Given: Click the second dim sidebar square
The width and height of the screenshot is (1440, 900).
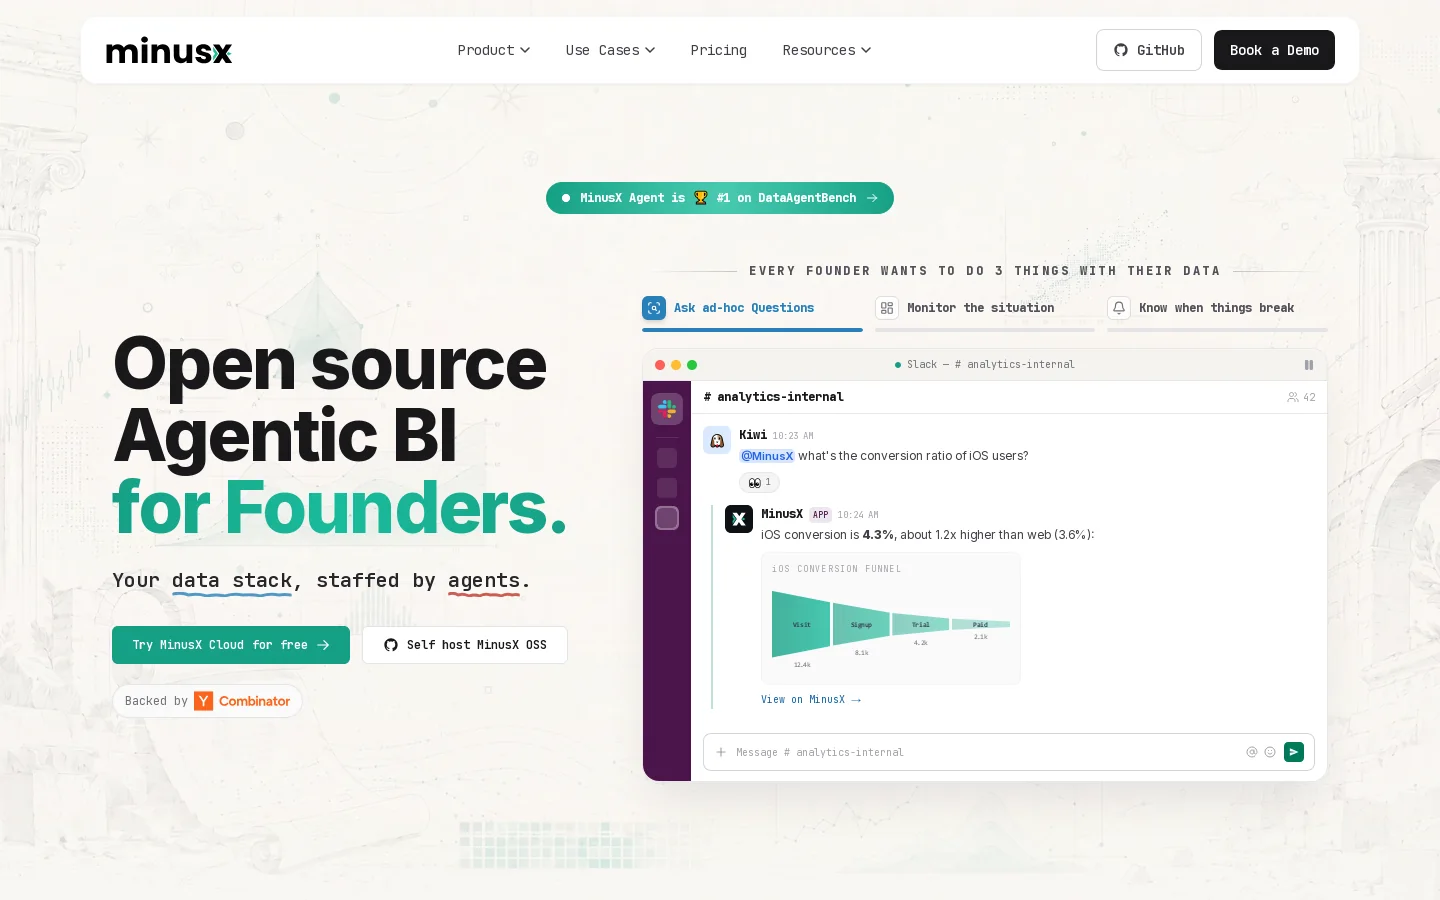Looking at the screenshot, I should tap(667, 488).
